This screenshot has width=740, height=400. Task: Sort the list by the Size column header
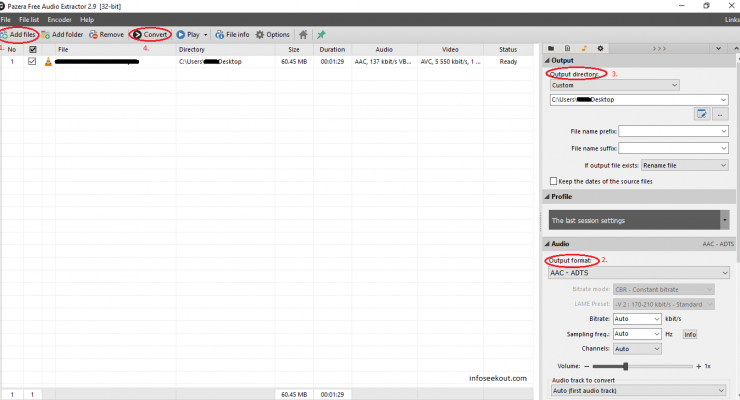(294, 50)
